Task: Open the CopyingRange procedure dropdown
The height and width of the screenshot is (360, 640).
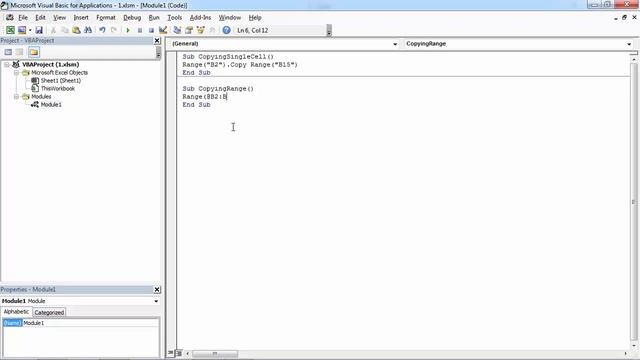Action: pyautogui.click(x=629, y=44)
